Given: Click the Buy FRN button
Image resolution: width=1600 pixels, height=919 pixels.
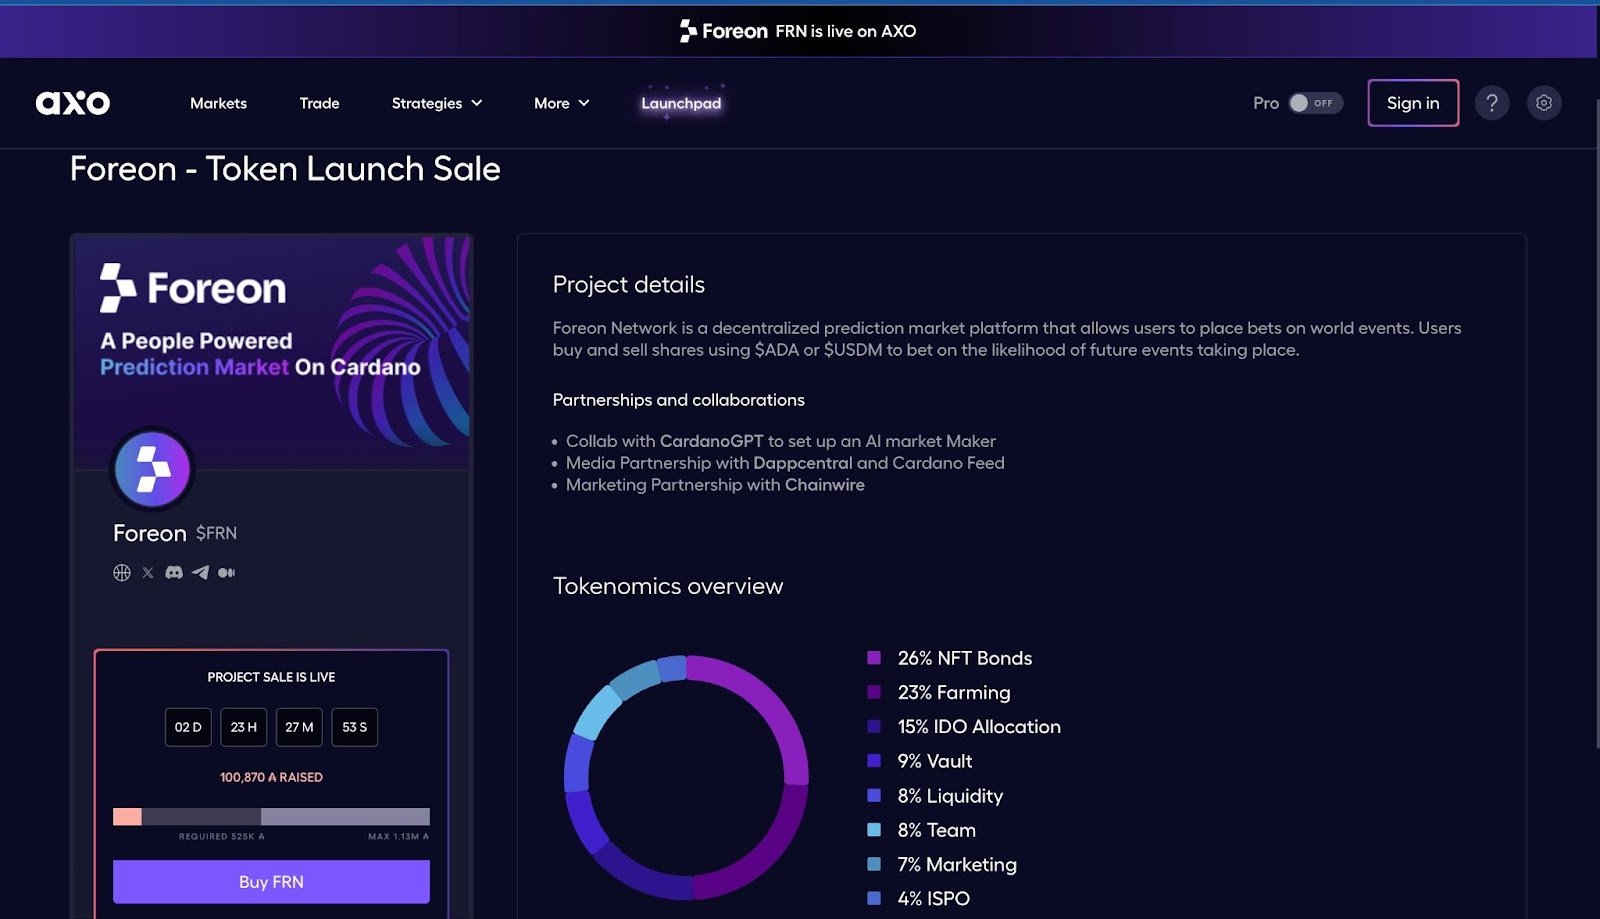Looking at the screenshot, I should click(271, 882).
